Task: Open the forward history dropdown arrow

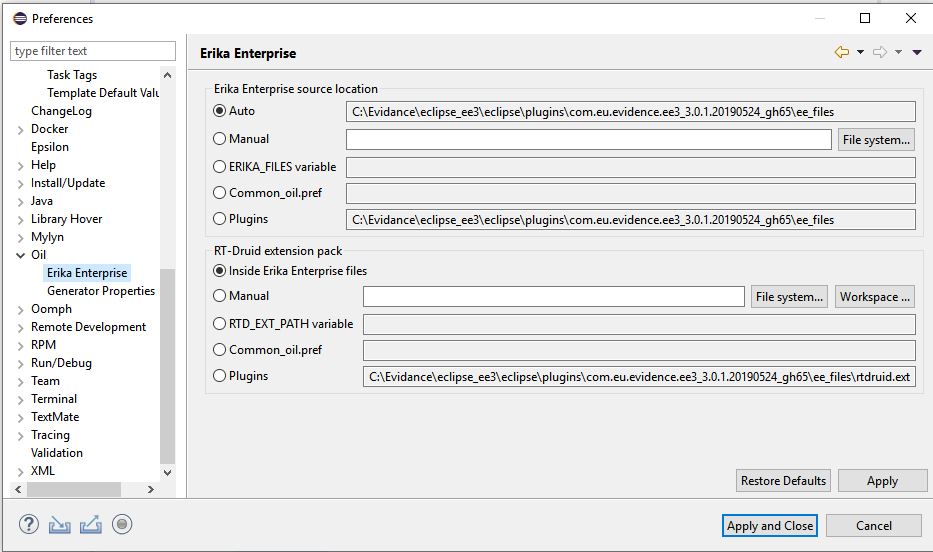Action: coord(898,52)
